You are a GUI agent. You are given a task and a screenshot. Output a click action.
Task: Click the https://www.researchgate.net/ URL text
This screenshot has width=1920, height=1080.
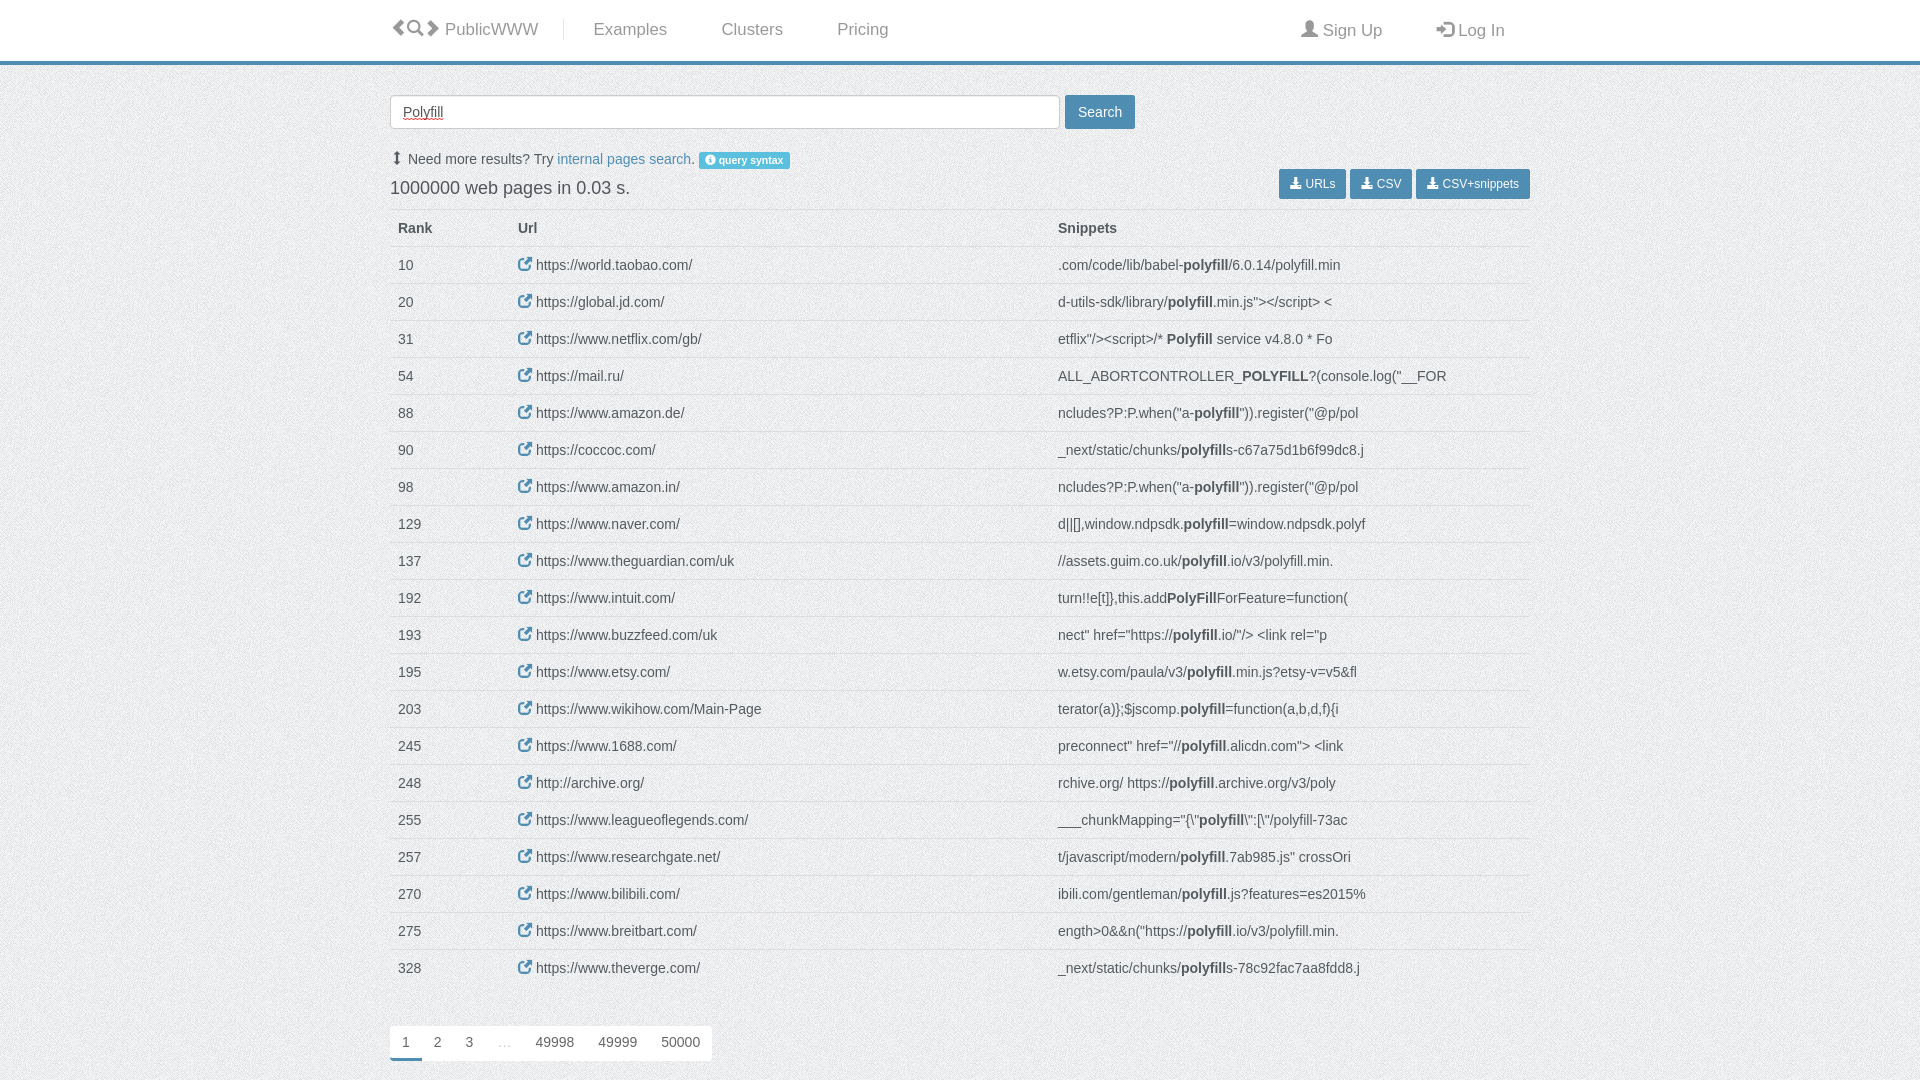[x=628, y=857]
